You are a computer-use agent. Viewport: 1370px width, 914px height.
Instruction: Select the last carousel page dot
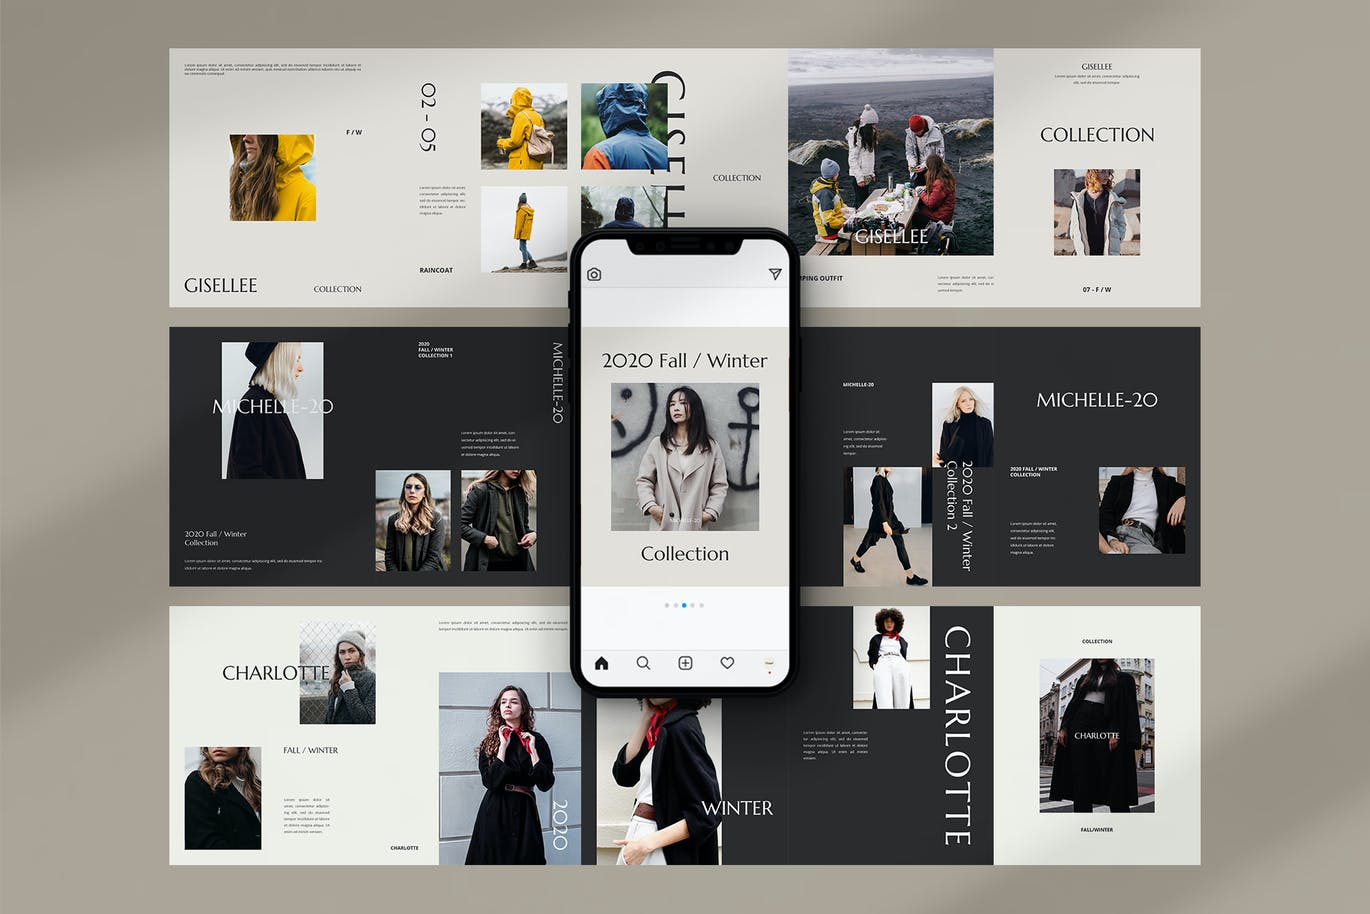point(702,605)
